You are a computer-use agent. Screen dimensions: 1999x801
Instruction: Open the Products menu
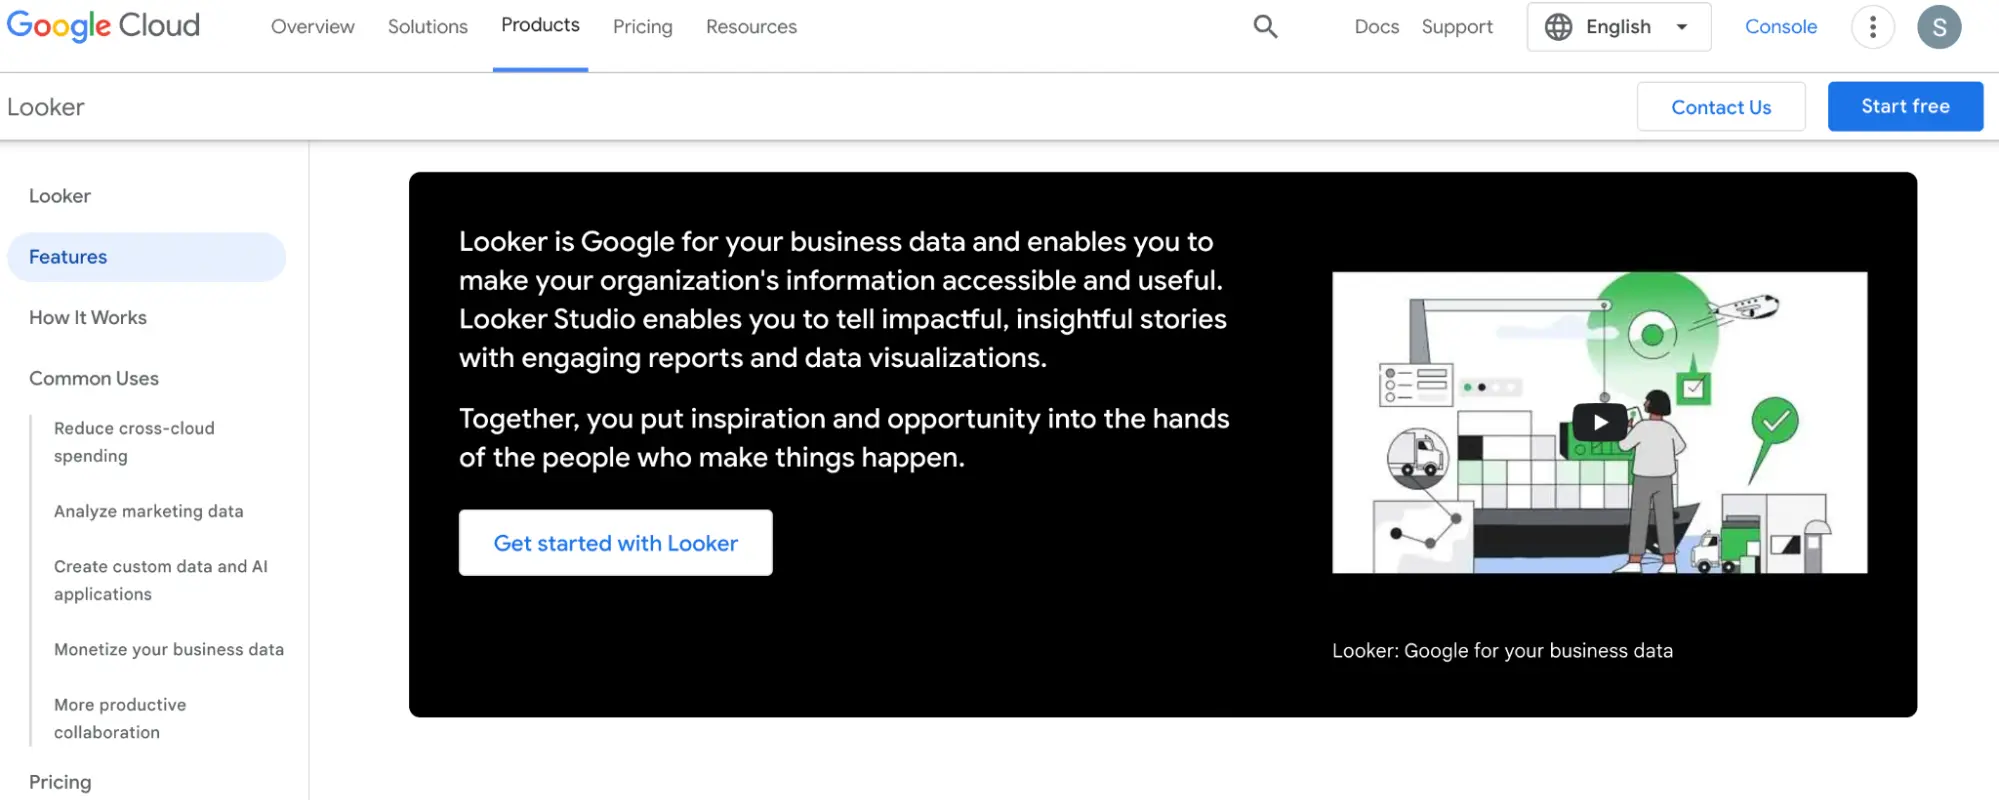(x=540, y=25)
